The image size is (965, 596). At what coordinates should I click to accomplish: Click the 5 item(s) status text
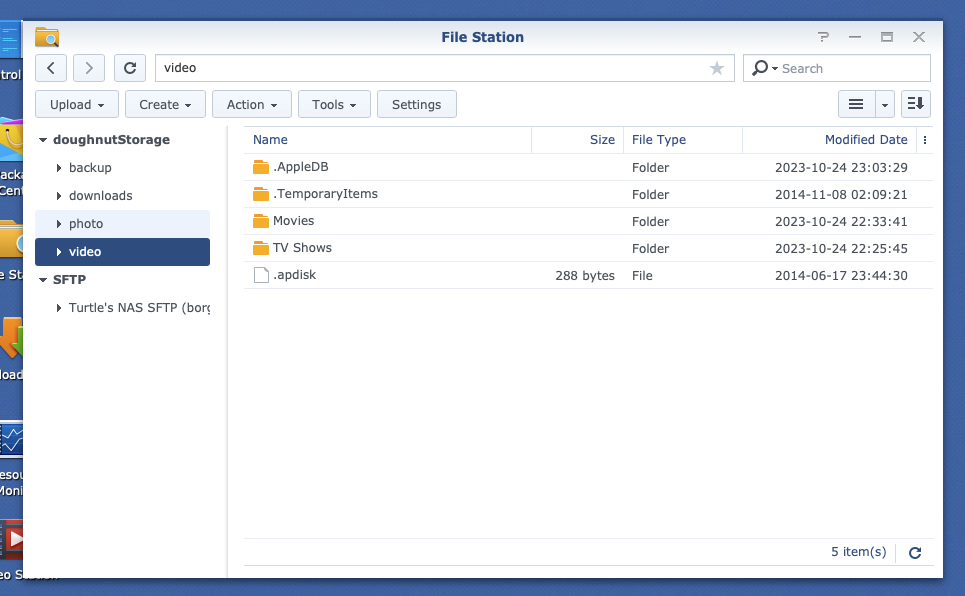859,552
